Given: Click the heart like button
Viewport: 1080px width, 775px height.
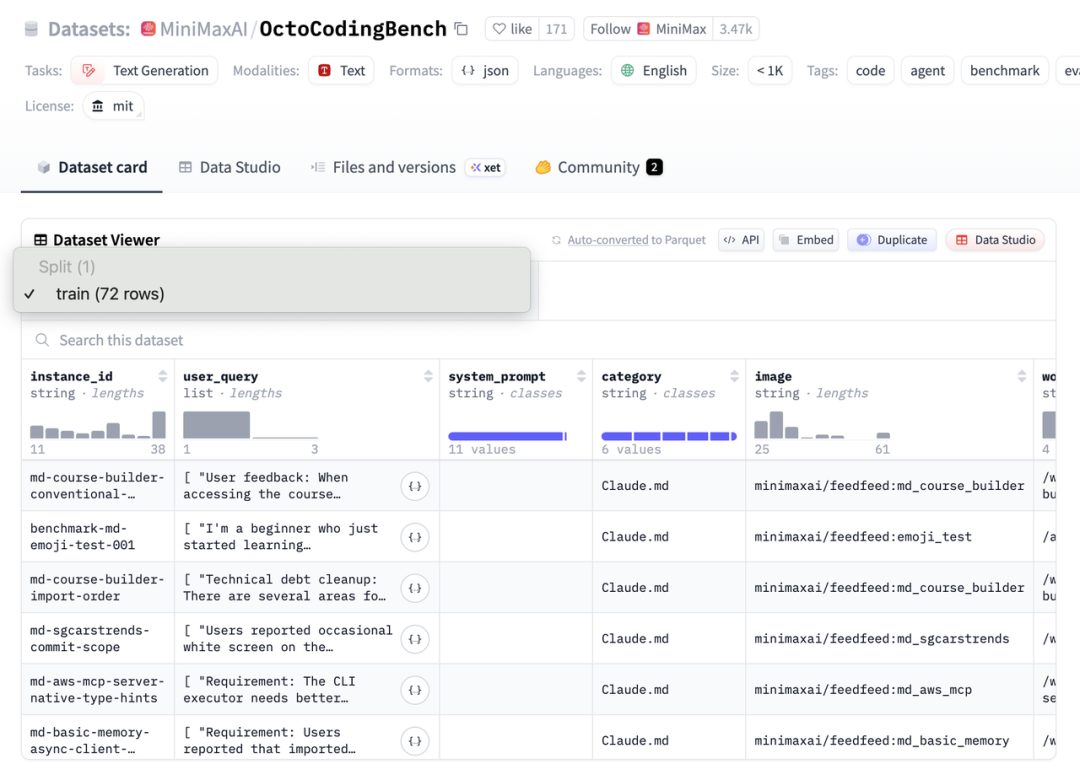Looking at the screenshot, I should pos(511,29).
